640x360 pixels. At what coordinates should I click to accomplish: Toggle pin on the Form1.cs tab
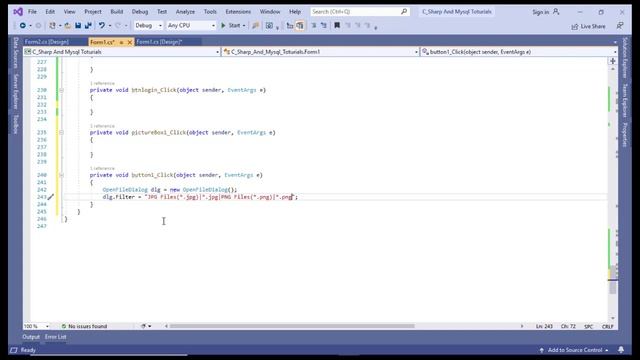[x=121, y=42]
